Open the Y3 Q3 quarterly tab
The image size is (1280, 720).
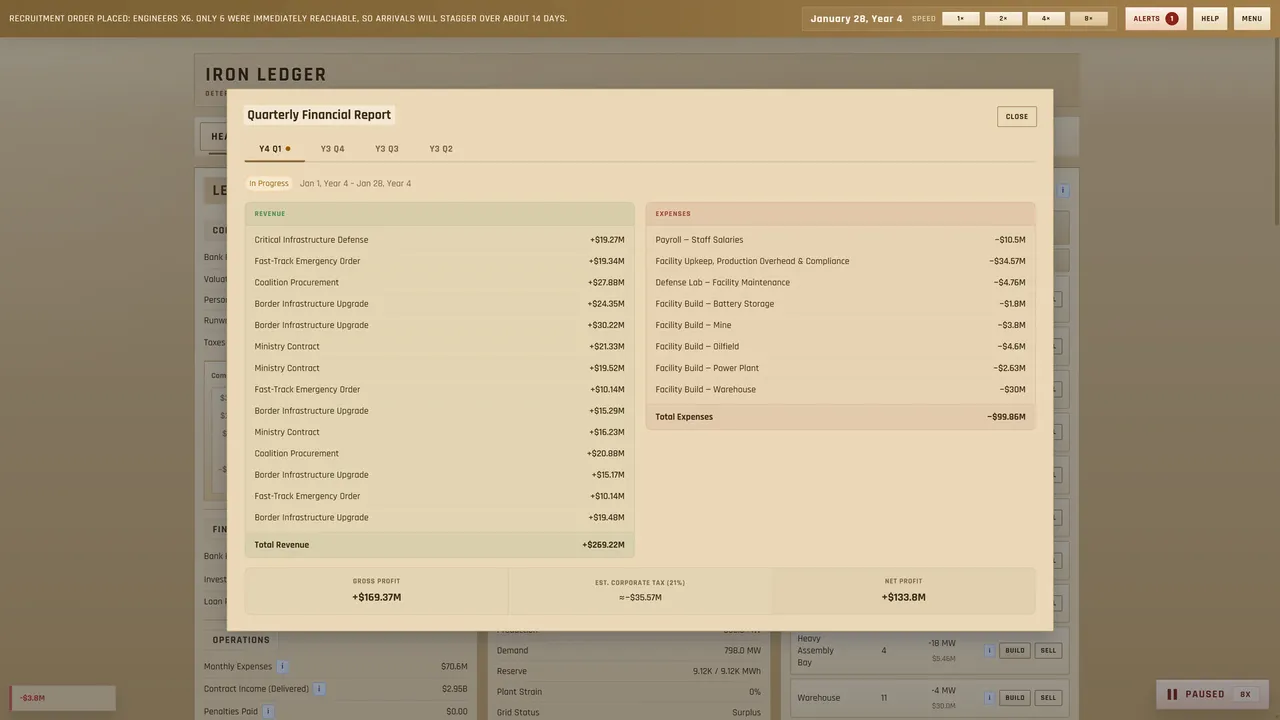pyautogui.click(x=387, y=149)
